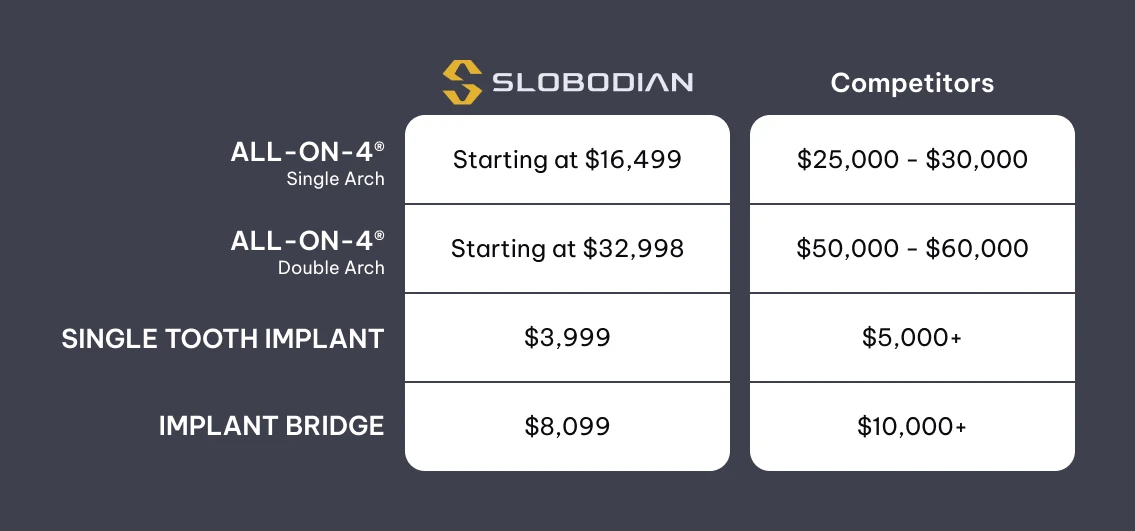The height and width of the screenshot is (531, 1135).
Task: Select the competitor $10,000+ price
Action: [x=912, y=427]
